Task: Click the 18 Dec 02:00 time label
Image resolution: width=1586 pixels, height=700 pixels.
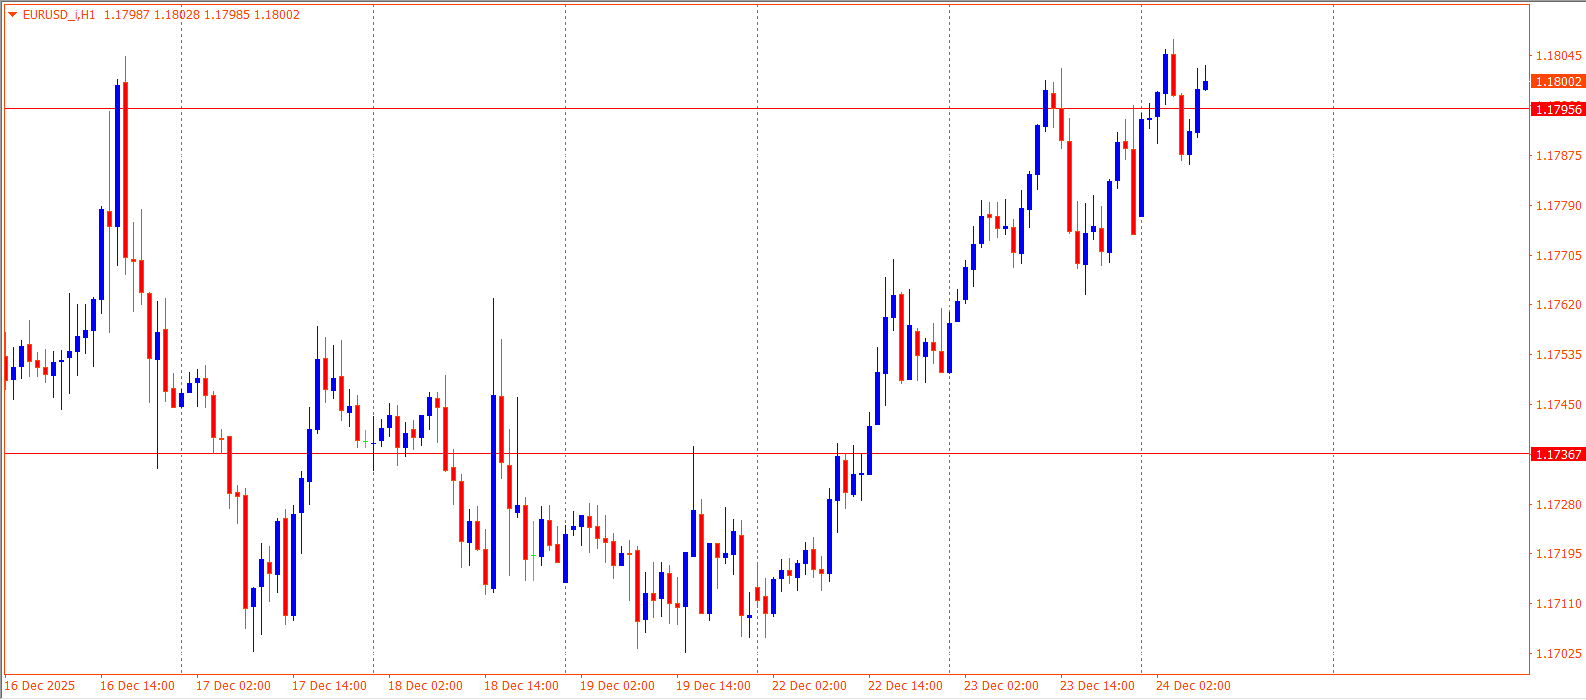Action: tap(425, 686)
